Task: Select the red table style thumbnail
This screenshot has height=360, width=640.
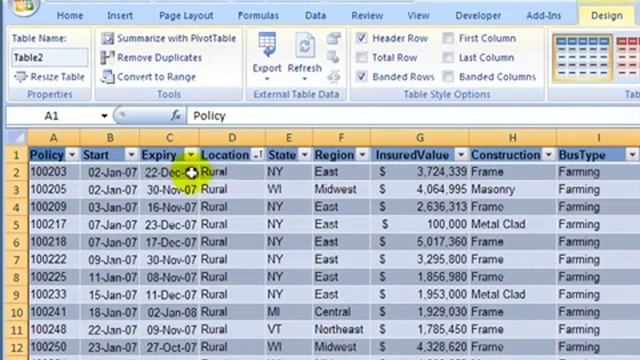Action: pos(627,58)
